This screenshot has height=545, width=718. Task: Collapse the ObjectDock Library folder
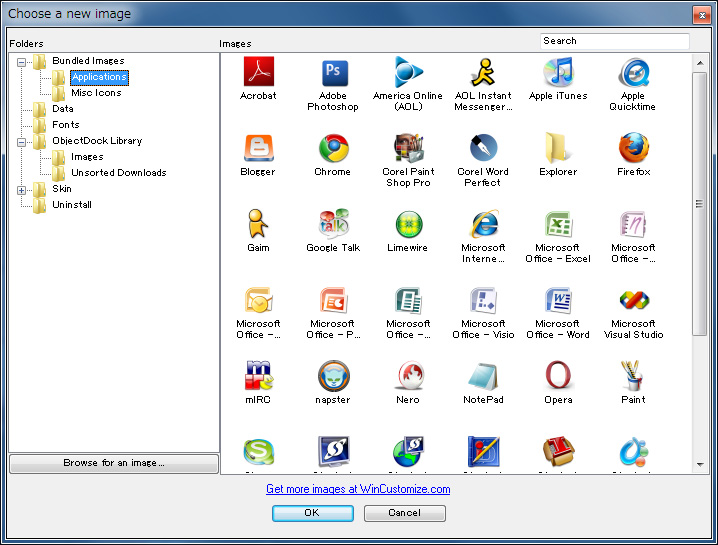coord(22,142)
